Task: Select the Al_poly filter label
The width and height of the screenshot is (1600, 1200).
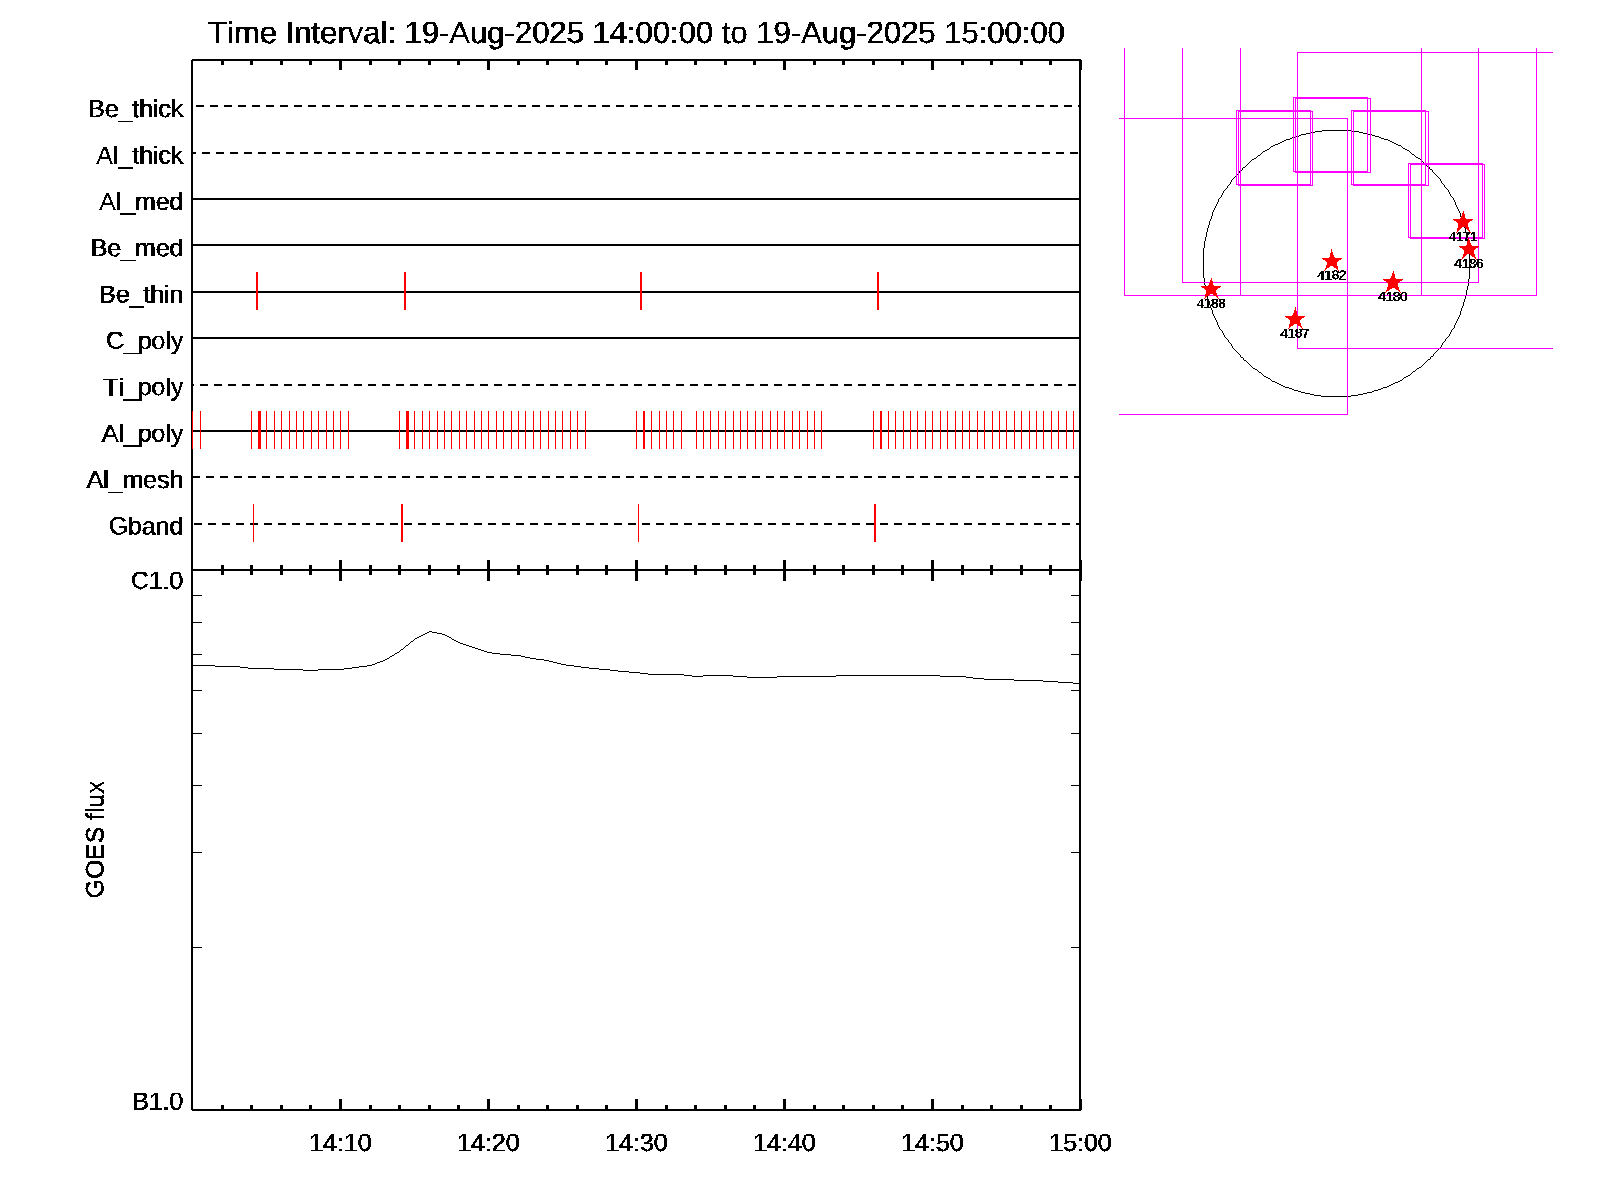Action: click(142, 434)
